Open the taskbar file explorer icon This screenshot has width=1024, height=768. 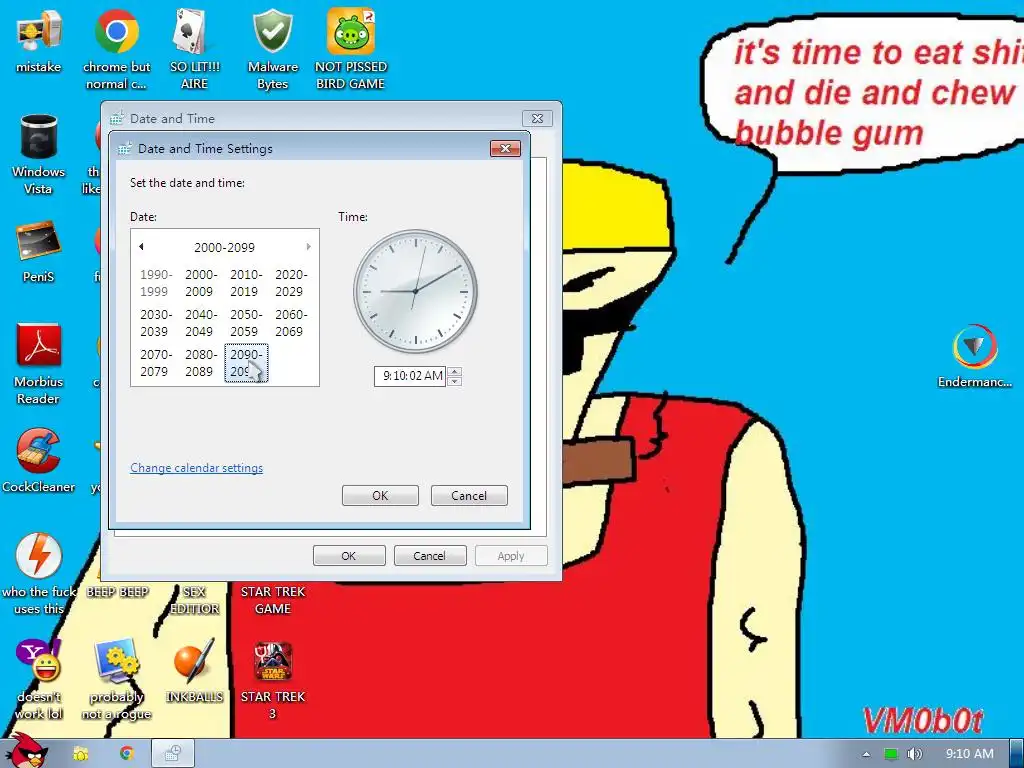coord(81,754)
